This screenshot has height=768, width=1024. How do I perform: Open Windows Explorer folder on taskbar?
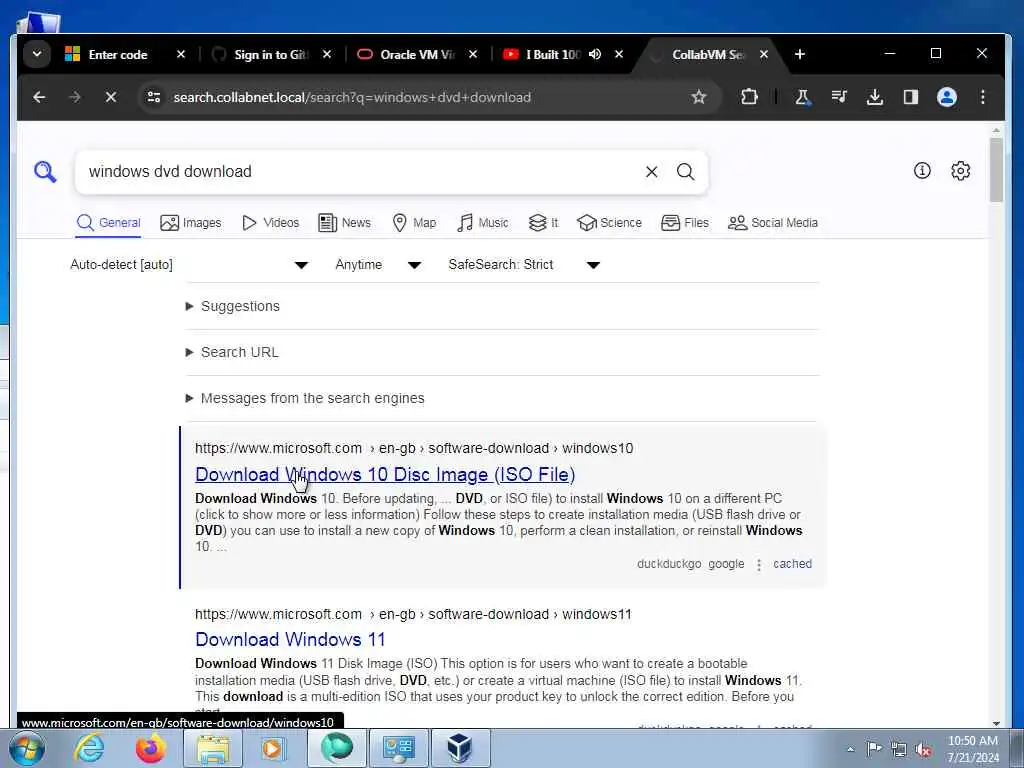tap(213, 748)
